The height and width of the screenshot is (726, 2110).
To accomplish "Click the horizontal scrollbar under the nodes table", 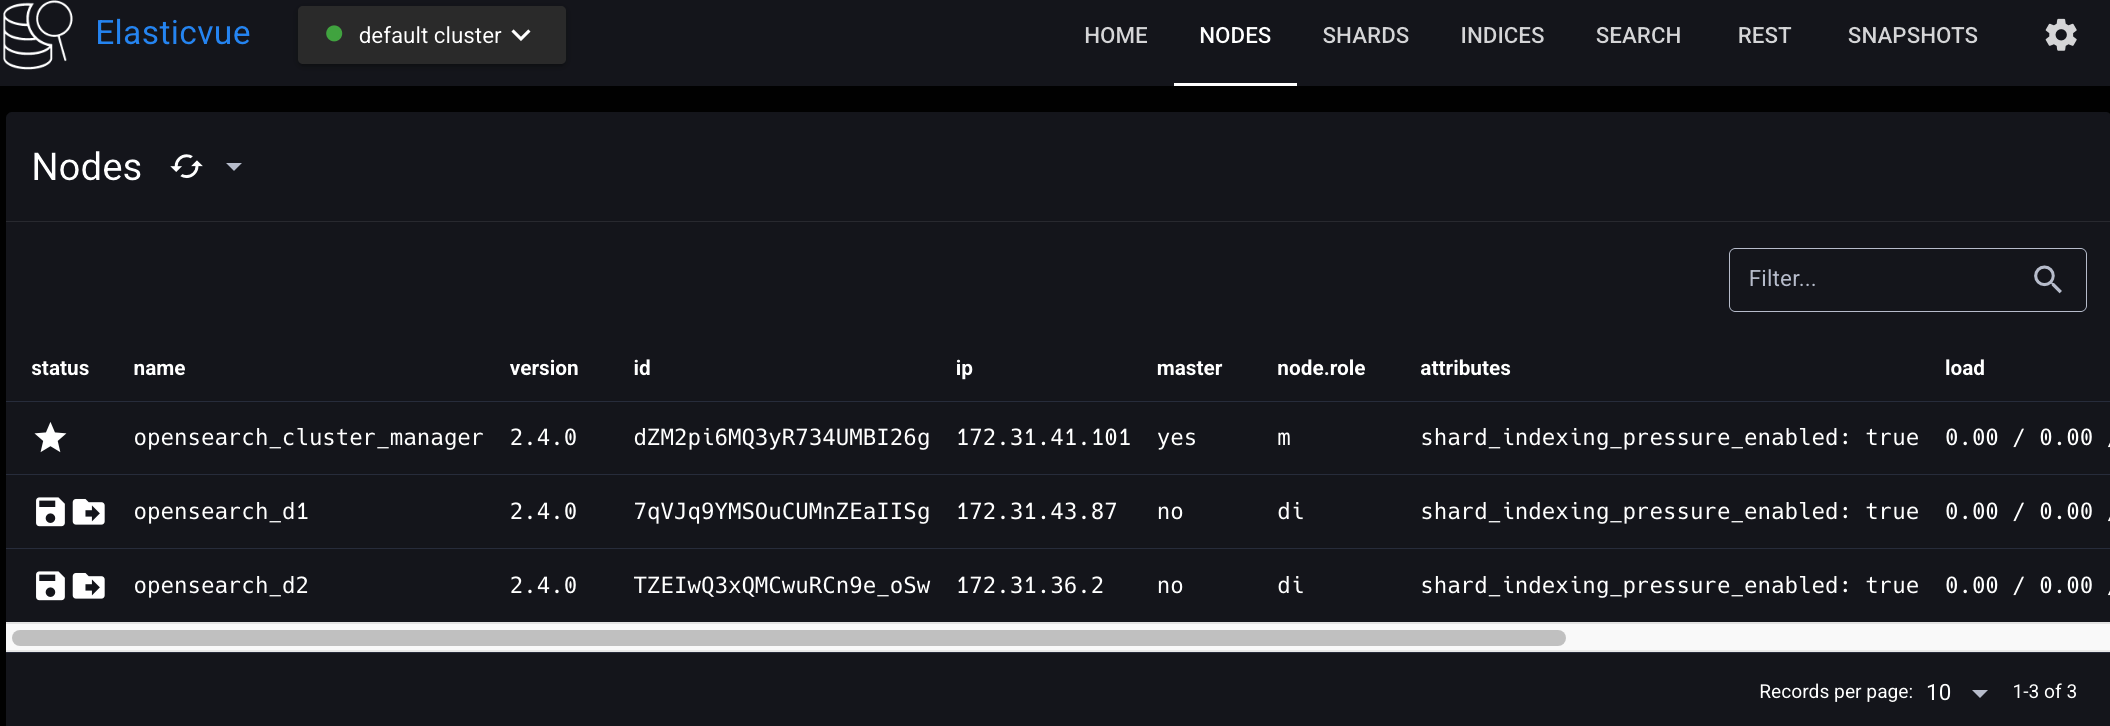I will pos(788,638).
